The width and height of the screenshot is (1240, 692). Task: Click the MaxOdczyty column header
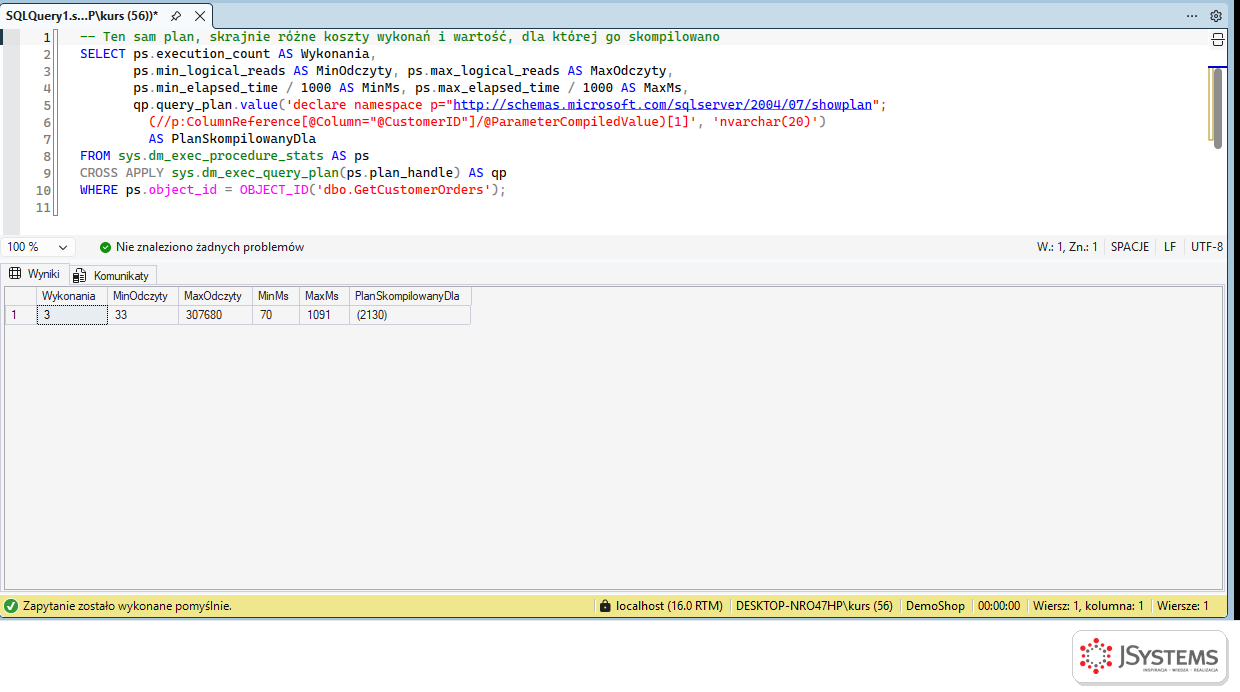pyautogui.click(x=217, y=296)
